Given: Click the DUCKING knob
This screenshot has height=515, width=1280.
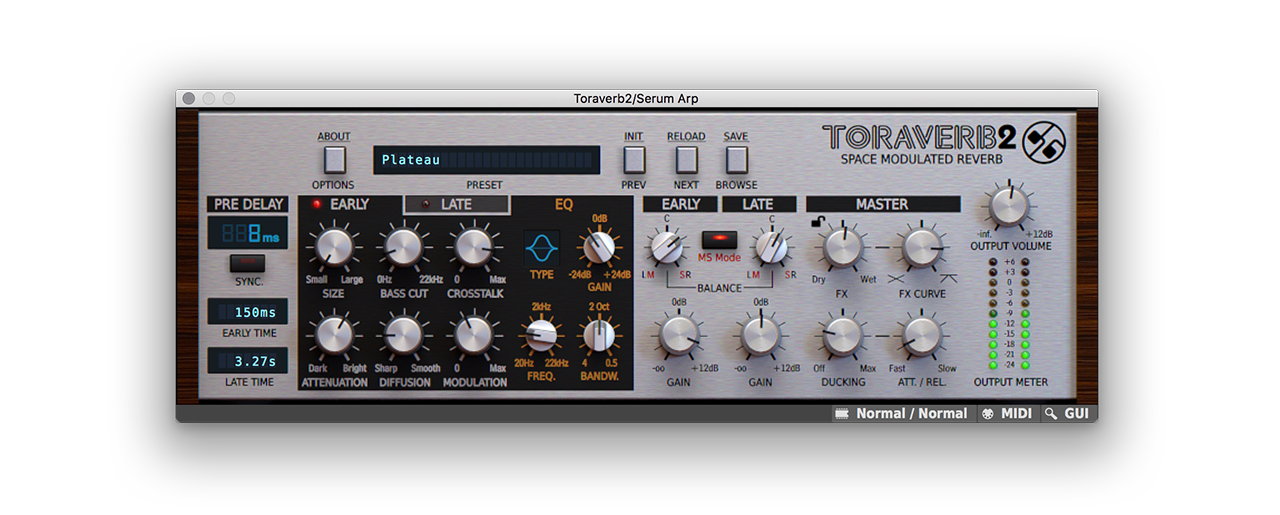Looking at the screenshot, I should (x=843, y=335).
